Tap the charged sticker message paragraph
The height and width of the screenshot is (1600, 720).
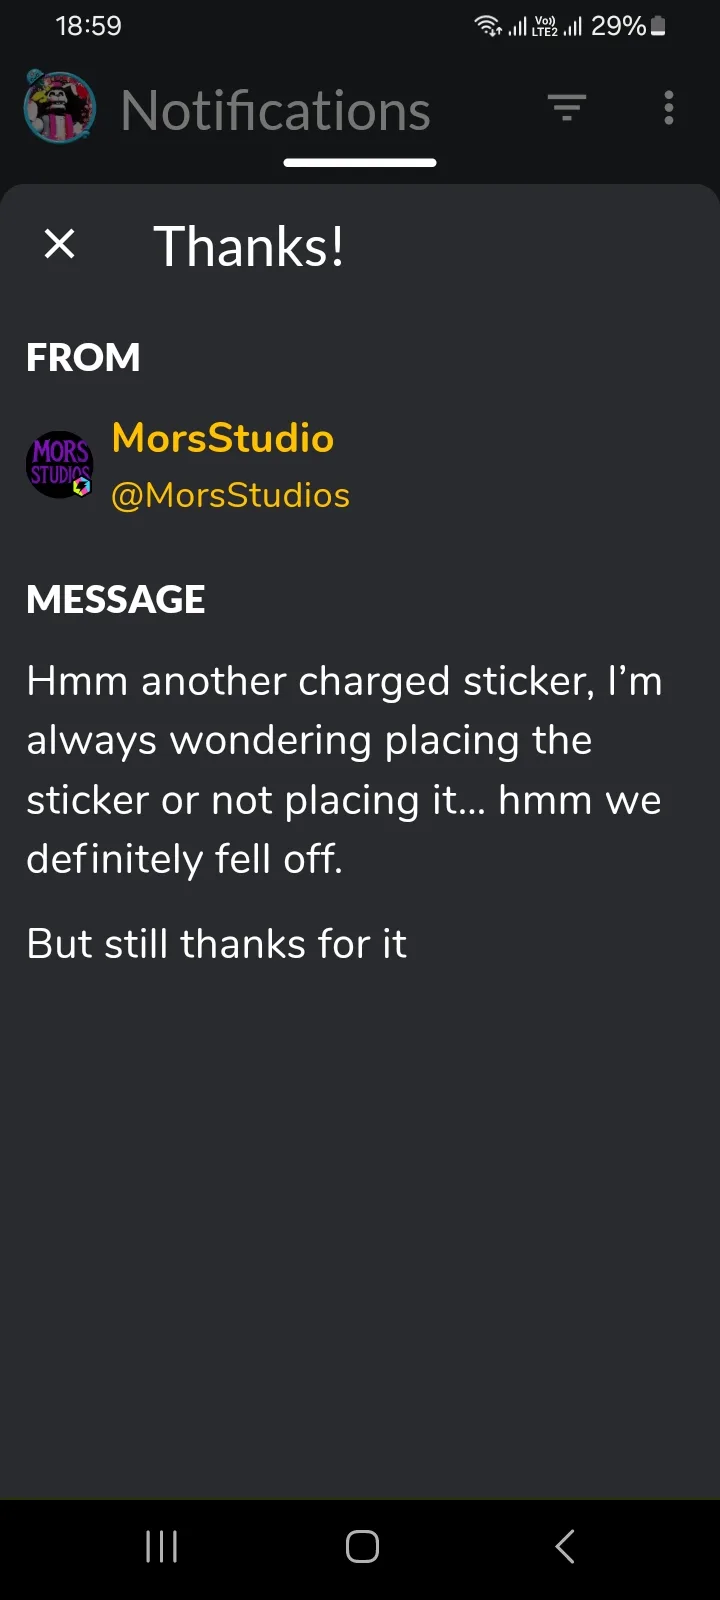344,769
